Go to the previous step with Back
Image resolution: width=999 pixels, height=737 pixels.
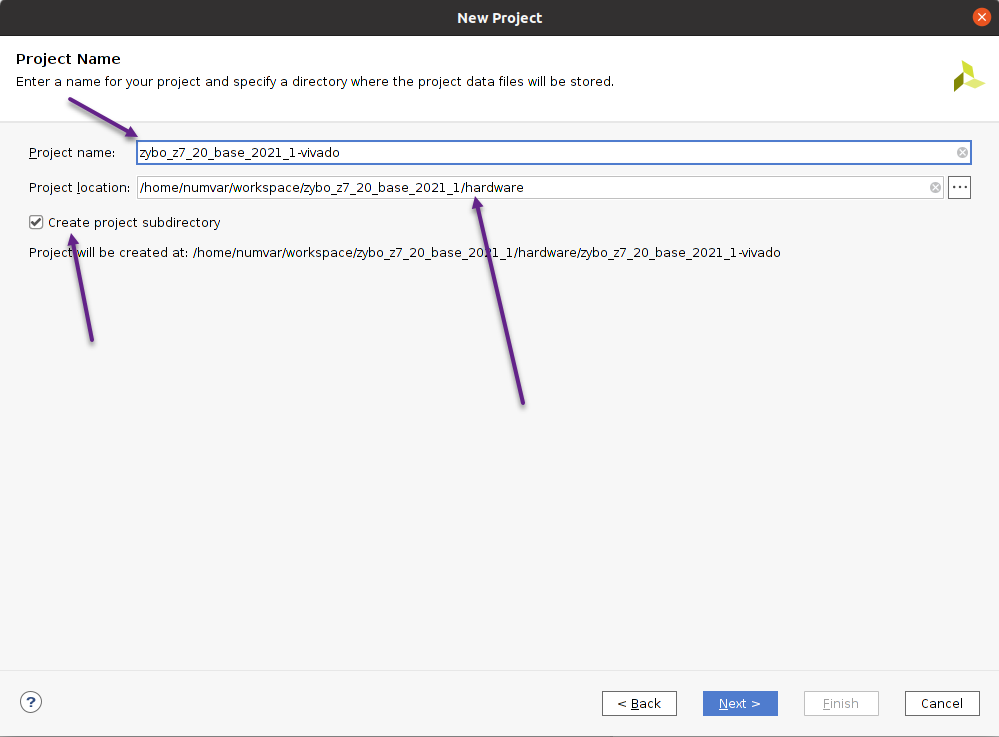[x=639, y=703]
